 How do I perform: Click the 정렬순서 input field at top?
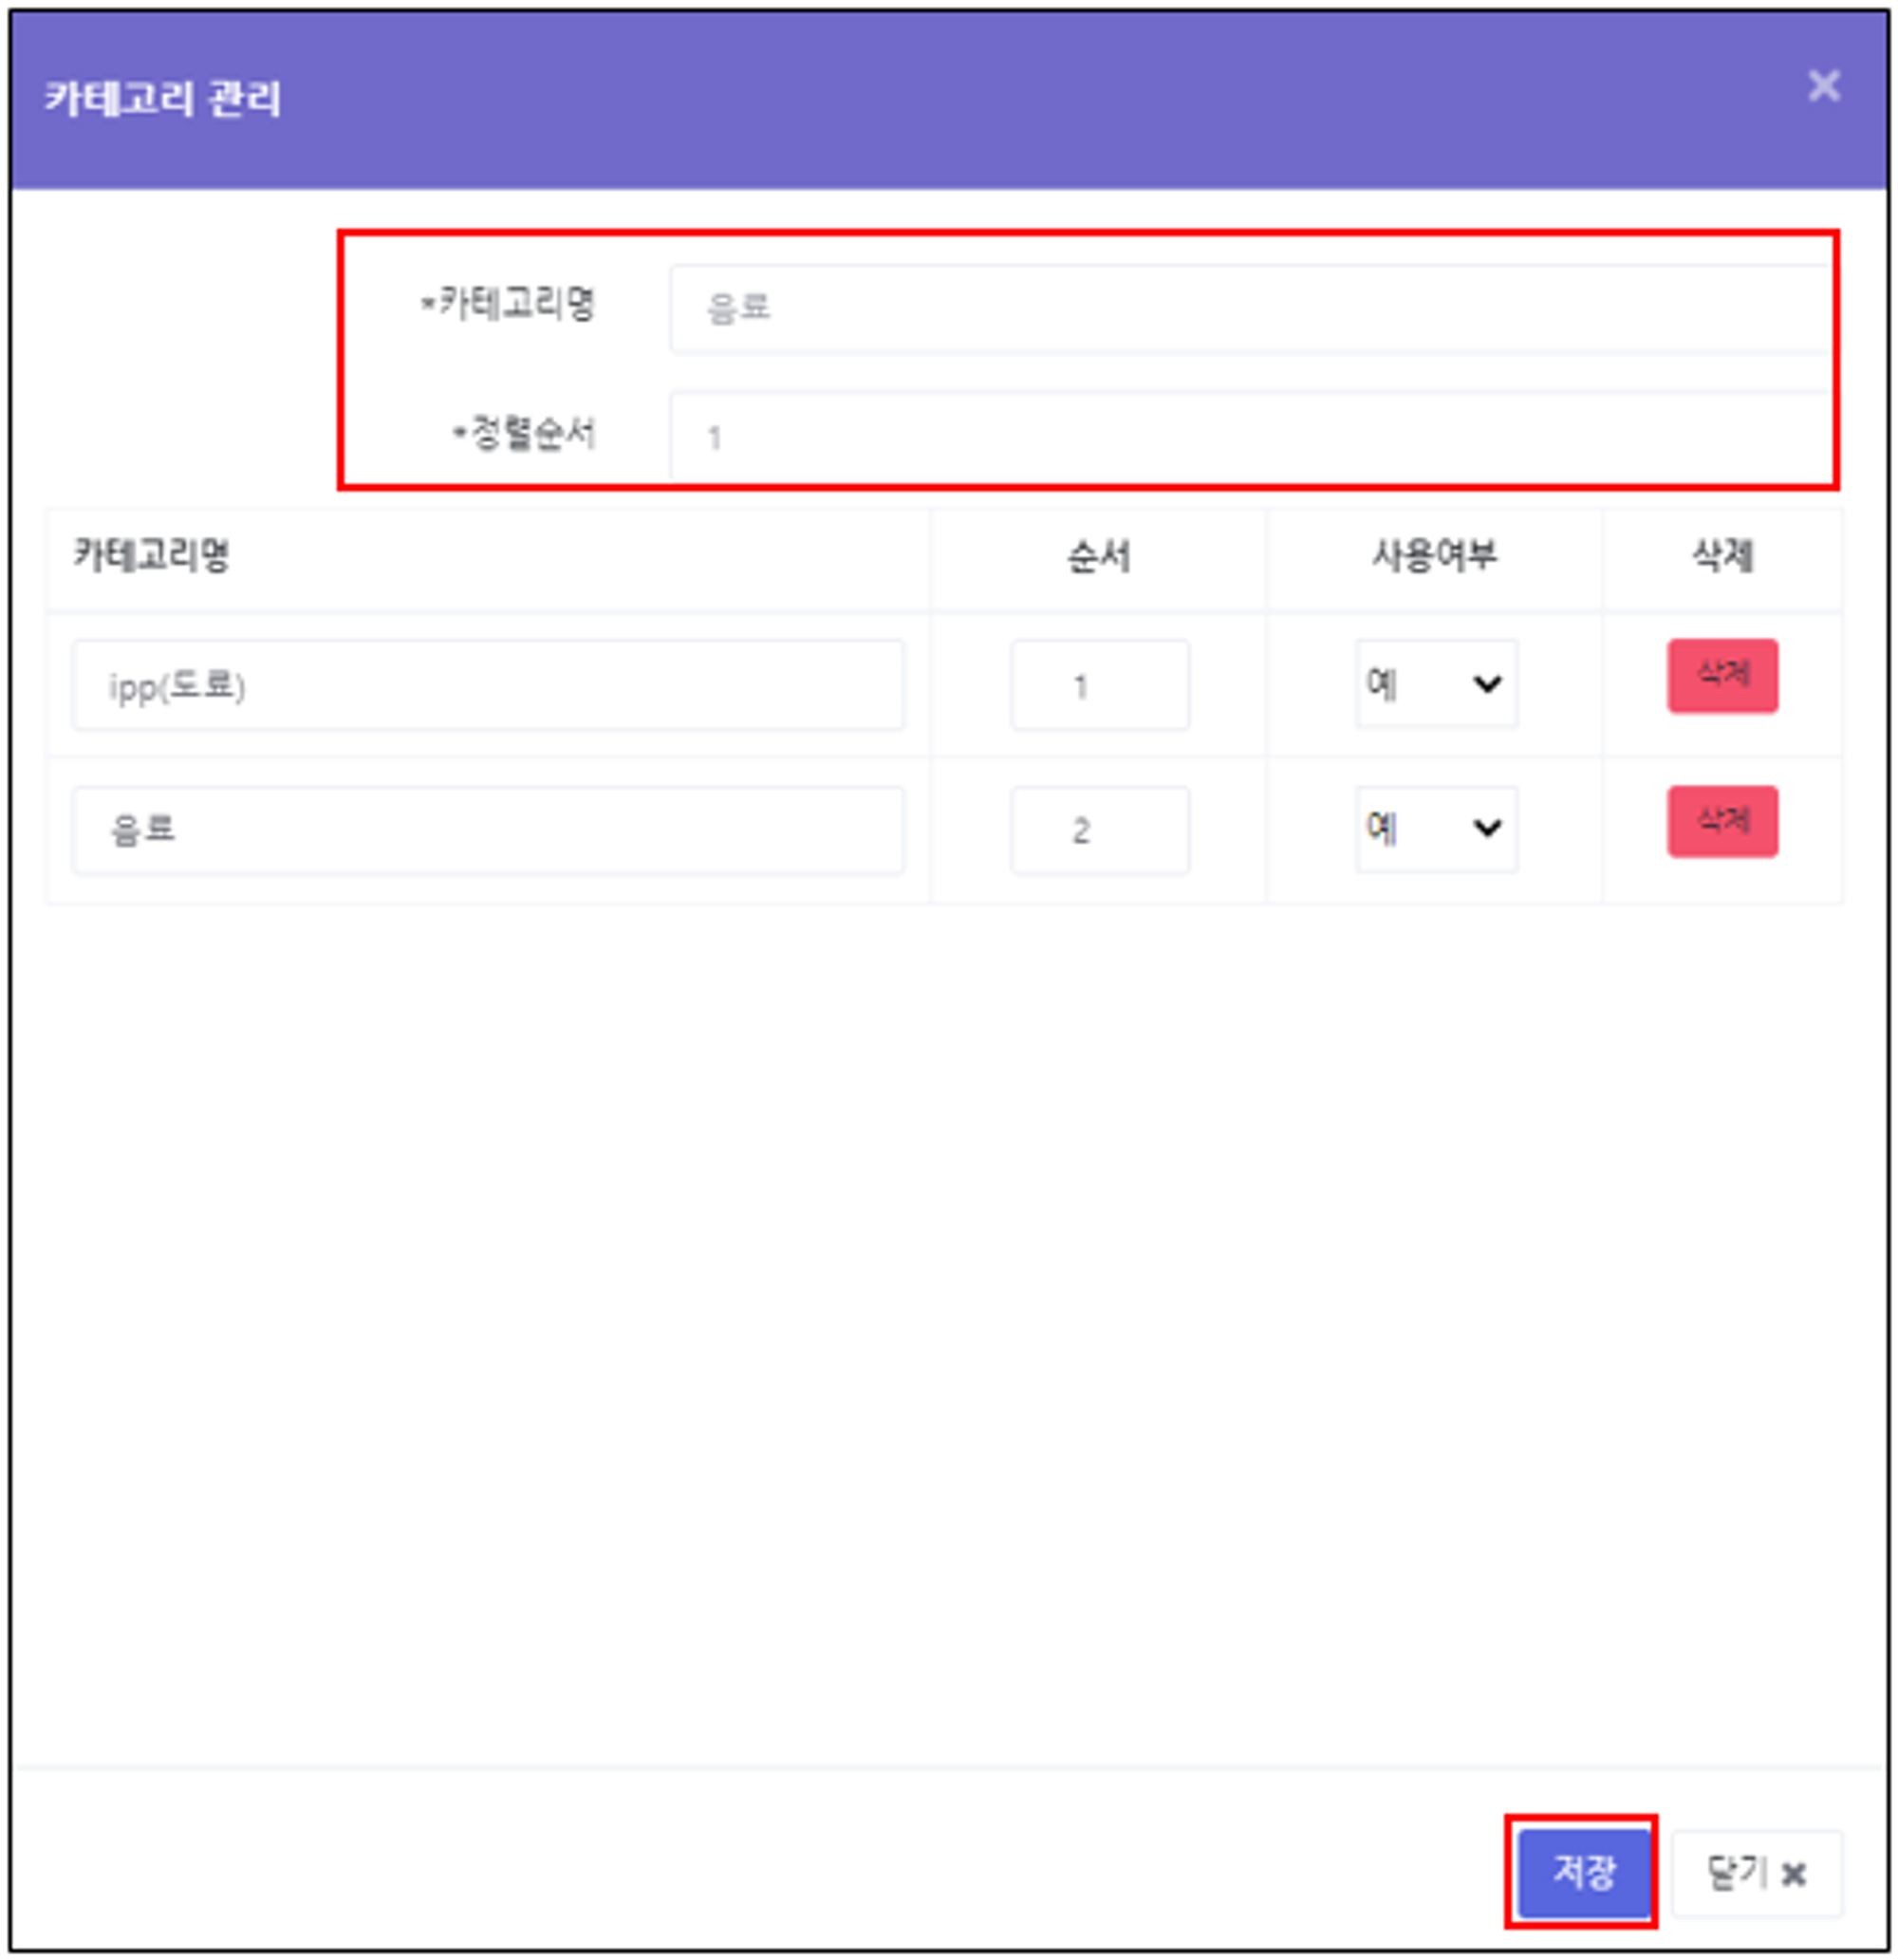coord(1248,436)
